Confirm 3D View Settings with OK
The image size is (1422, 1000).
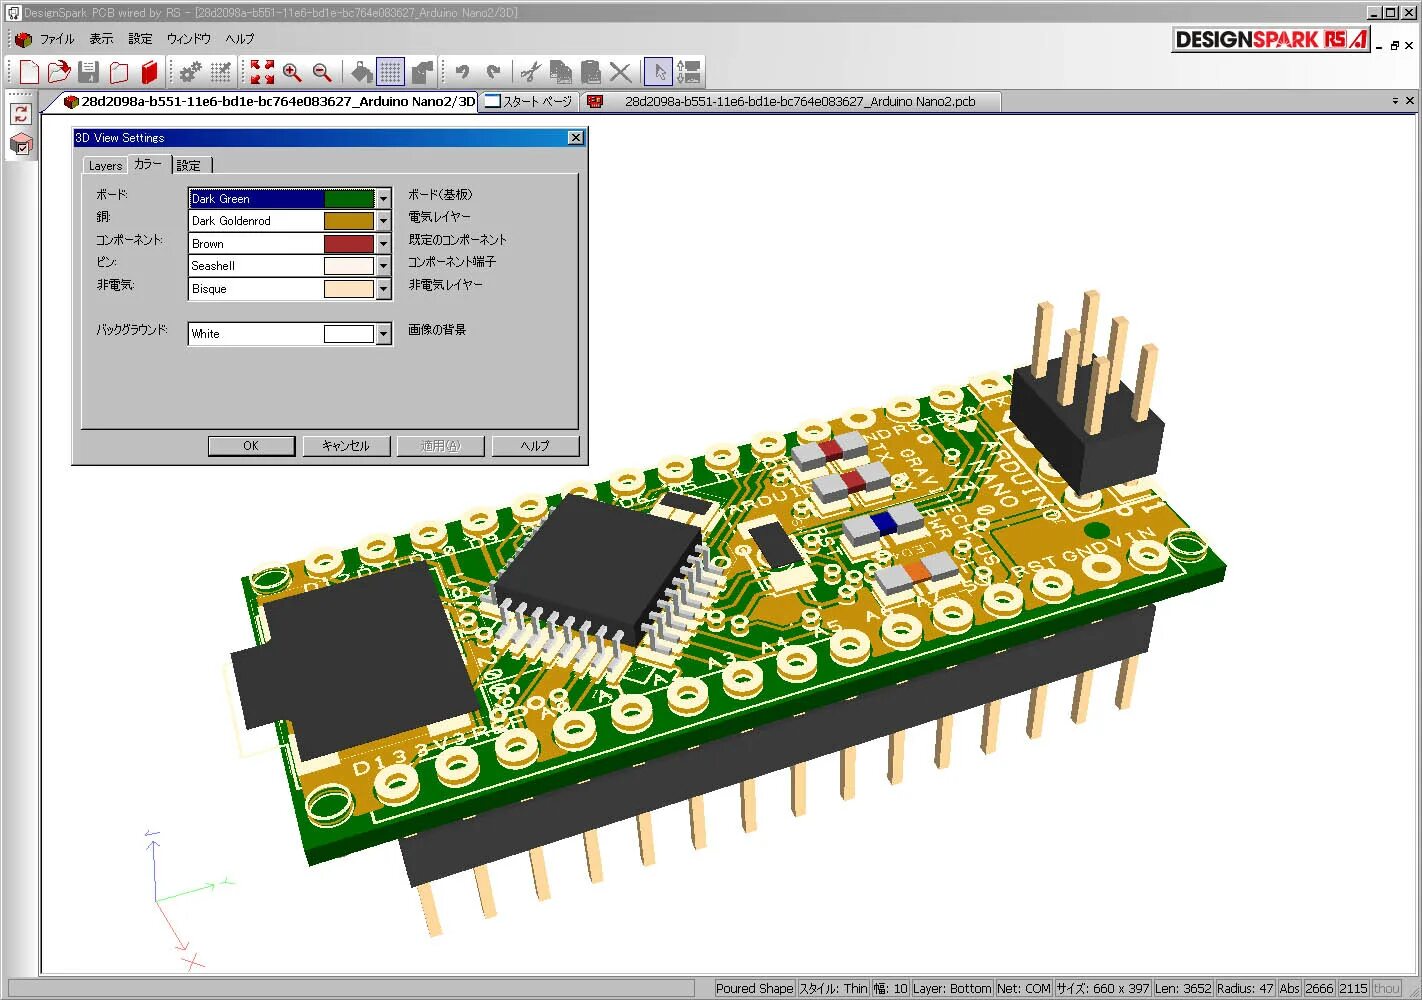(x=251, y=446)
